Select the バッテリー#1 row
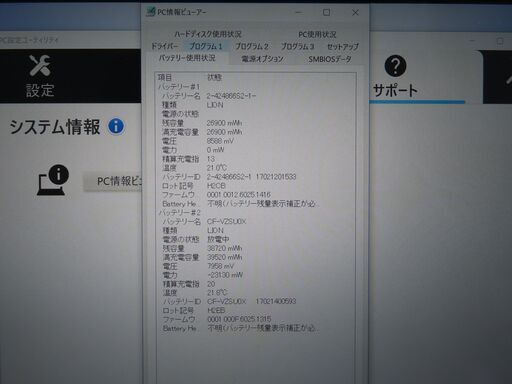Screen dimensions: 512x384 [179, 87]
